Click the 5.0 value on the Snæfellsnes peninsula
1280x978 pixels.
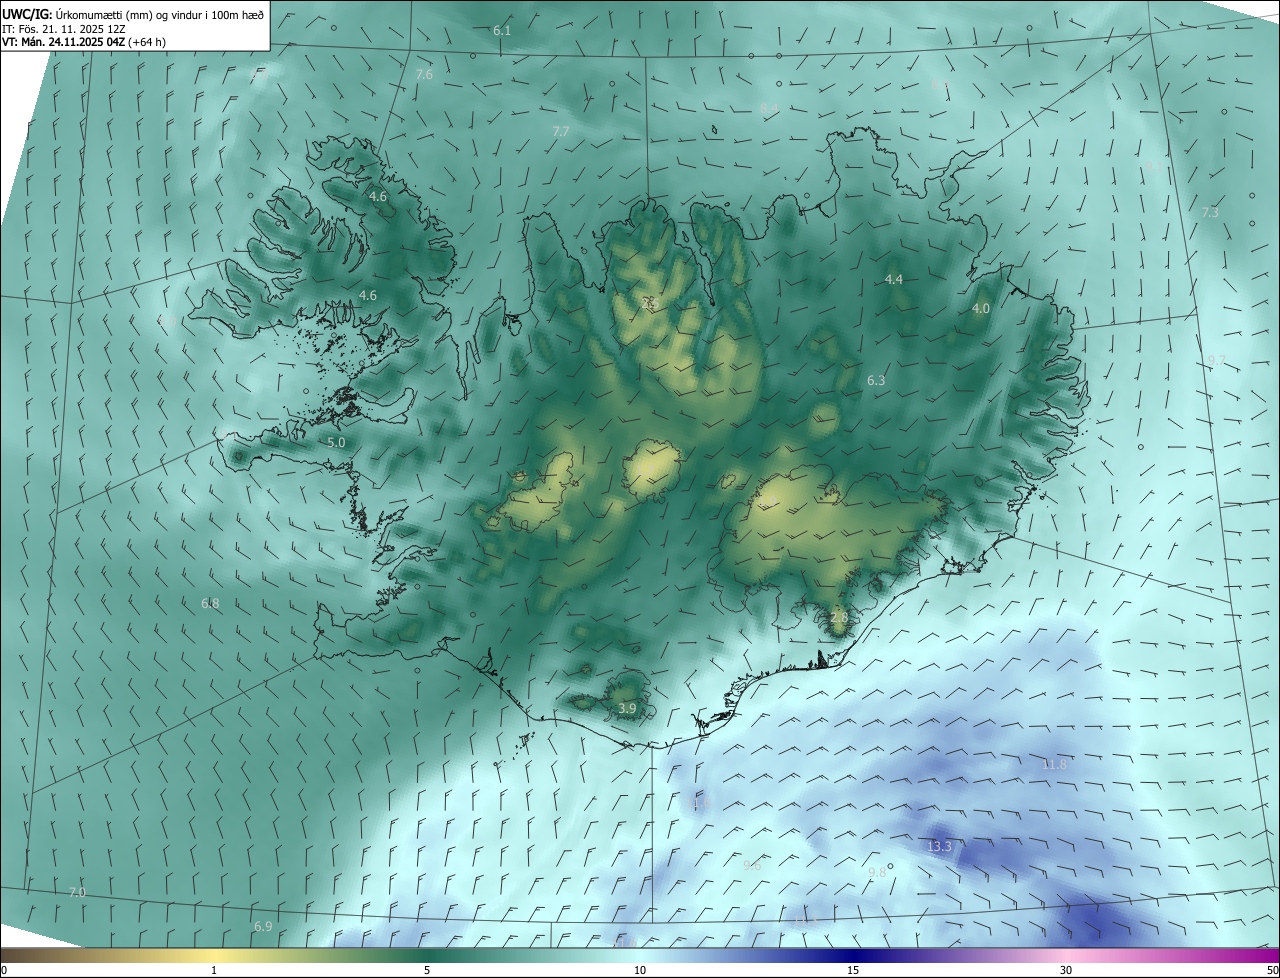336,442
